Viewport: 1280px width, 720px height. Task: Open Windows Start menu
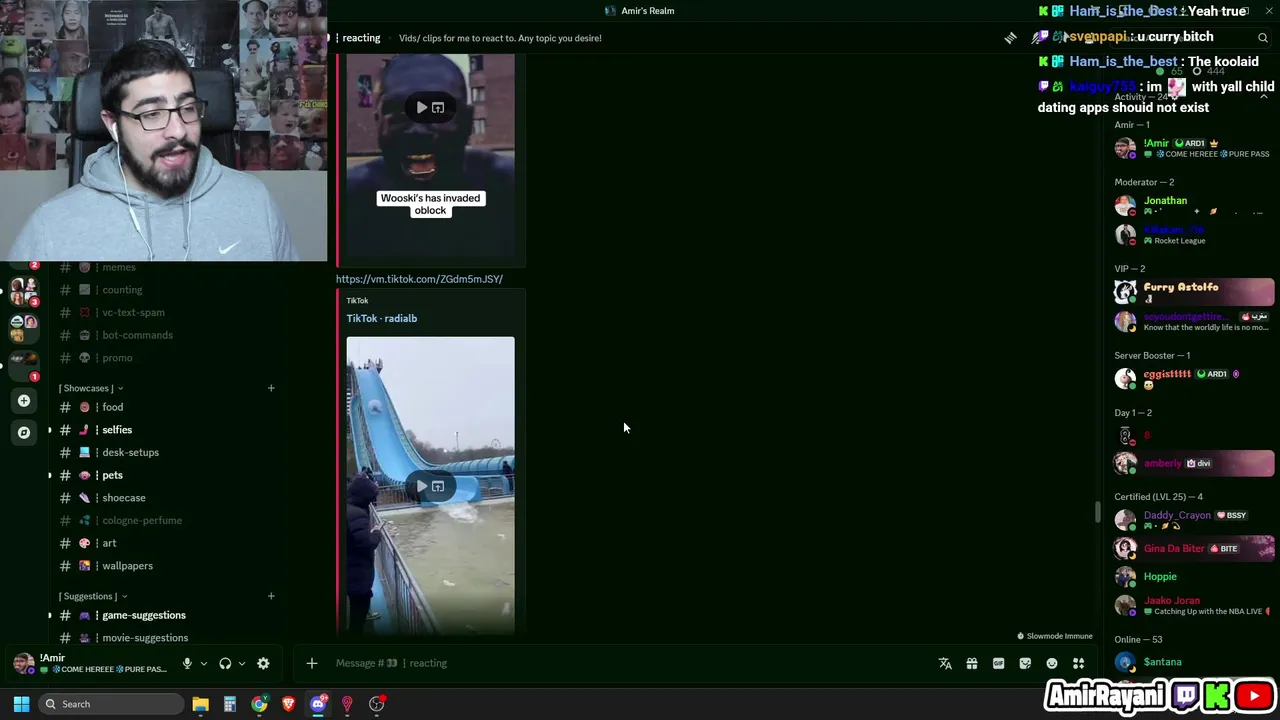pos(21,704)
